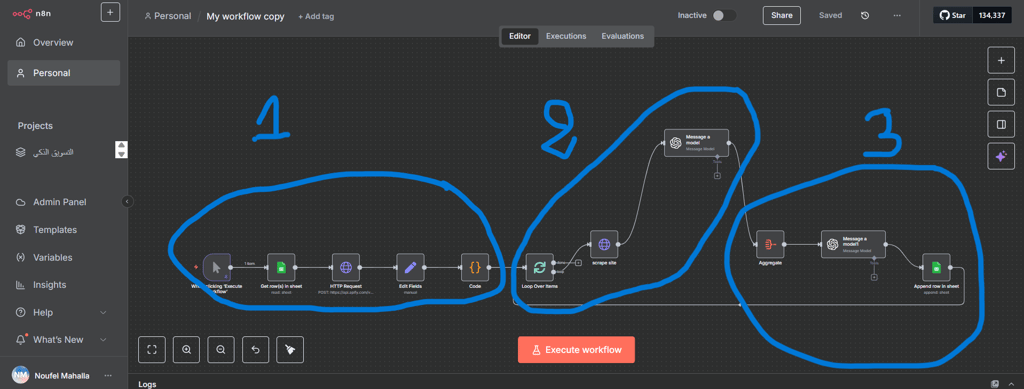Switch to the Executions tab
1024x389 pixels.
click(x=566, y=36)
